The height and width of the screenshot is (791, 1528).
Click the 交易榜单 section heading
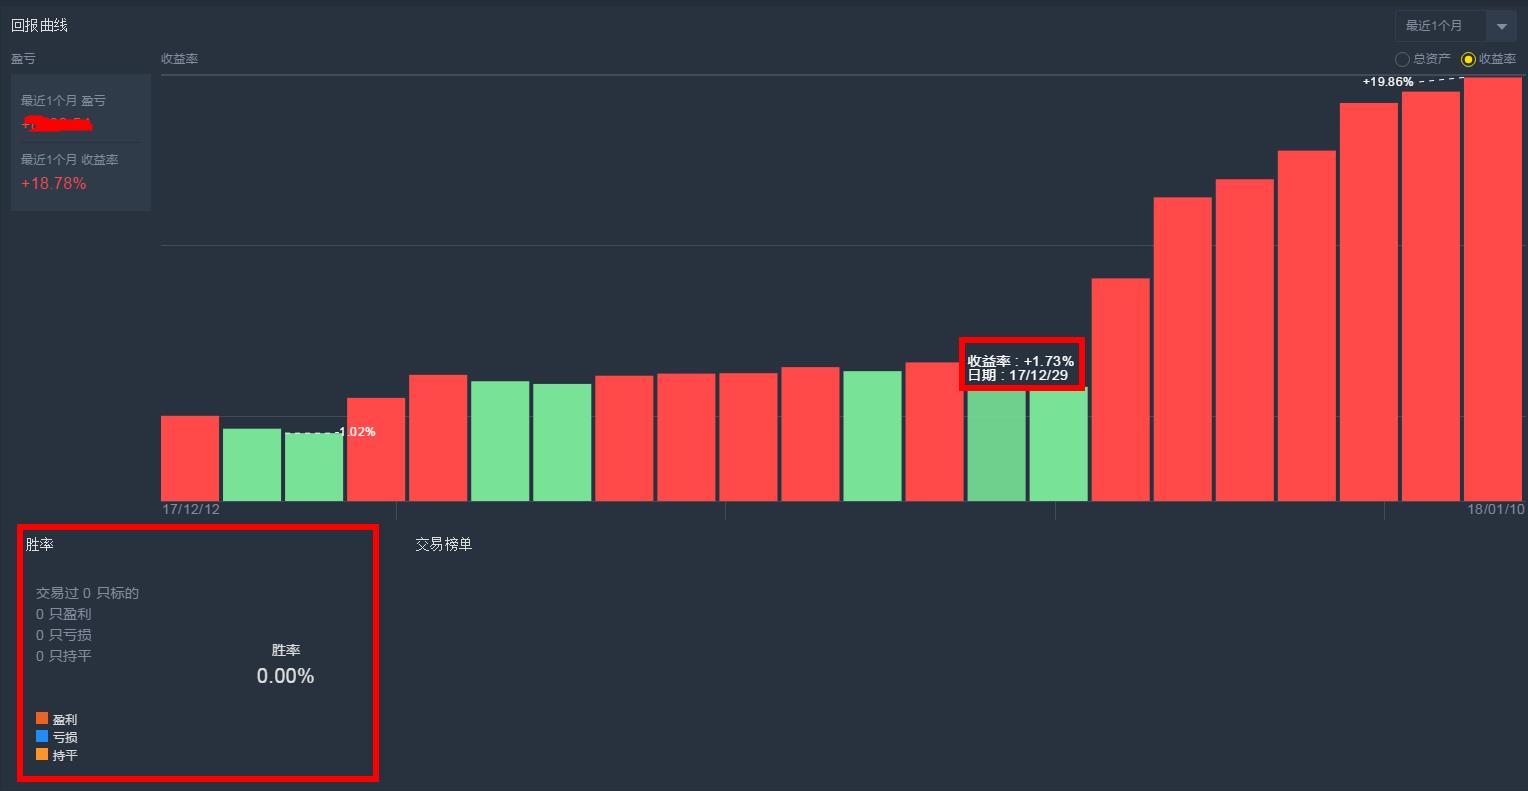[443, 544]
